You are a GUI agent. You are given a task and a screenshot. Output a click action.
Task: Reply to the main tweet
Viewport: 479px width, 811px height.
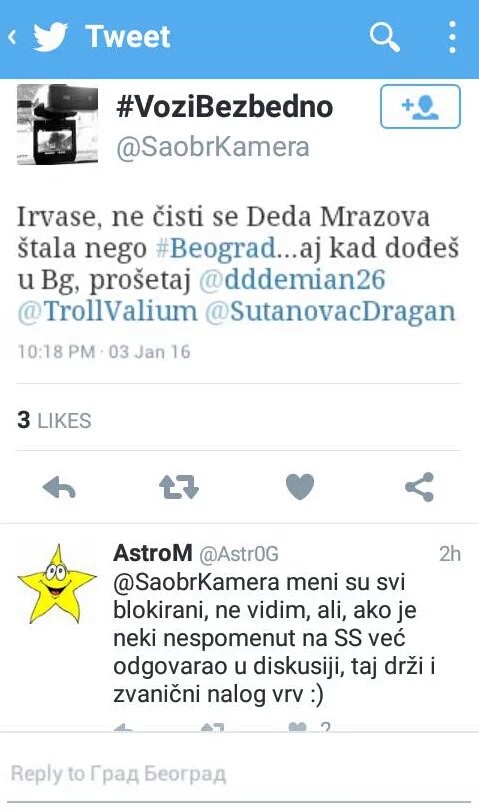(59, 488)
